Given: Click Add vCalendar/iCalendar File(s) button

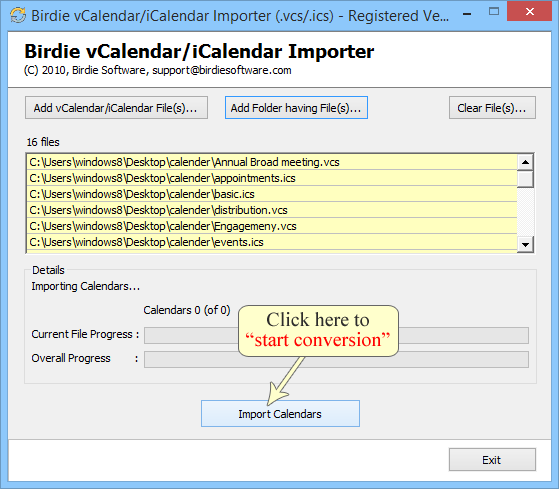Looking at the screenshot, I should click(x=116, y=108).
